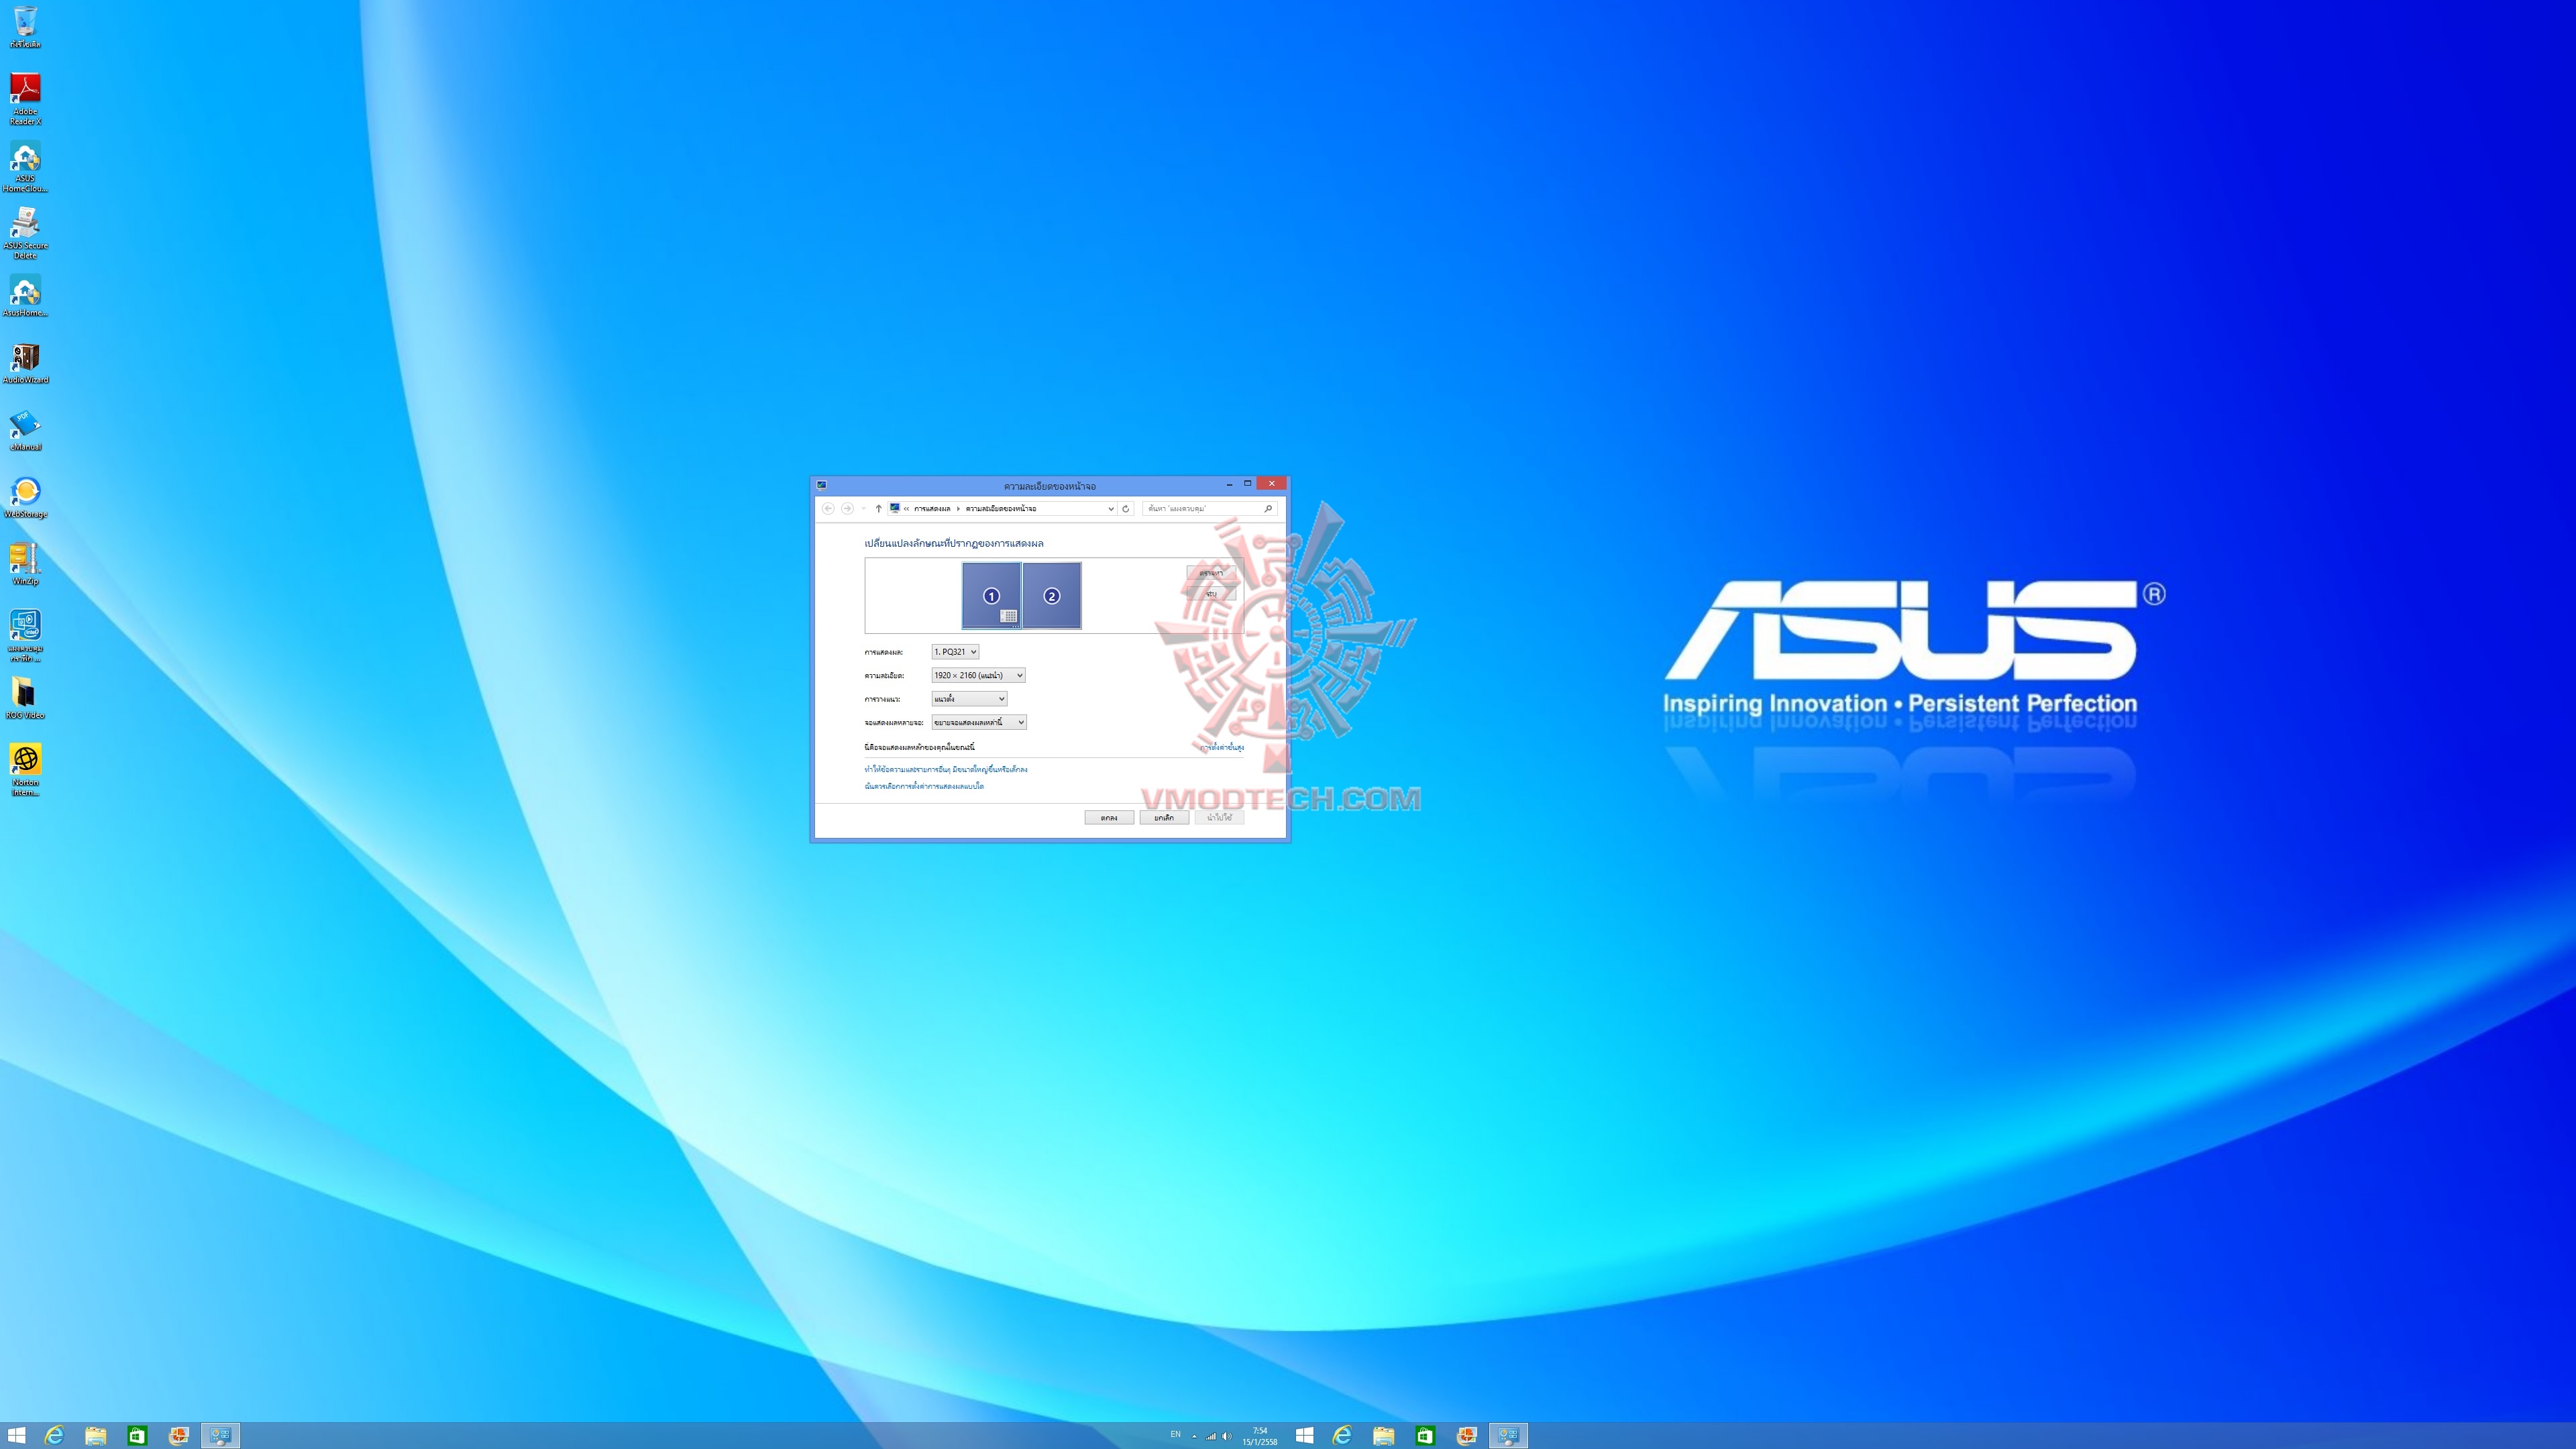Click the Internet Explorer icon in left taskbar
Image resolution: width=2576 pixels, height=1449 pixels.
[x=54, y=1436]
